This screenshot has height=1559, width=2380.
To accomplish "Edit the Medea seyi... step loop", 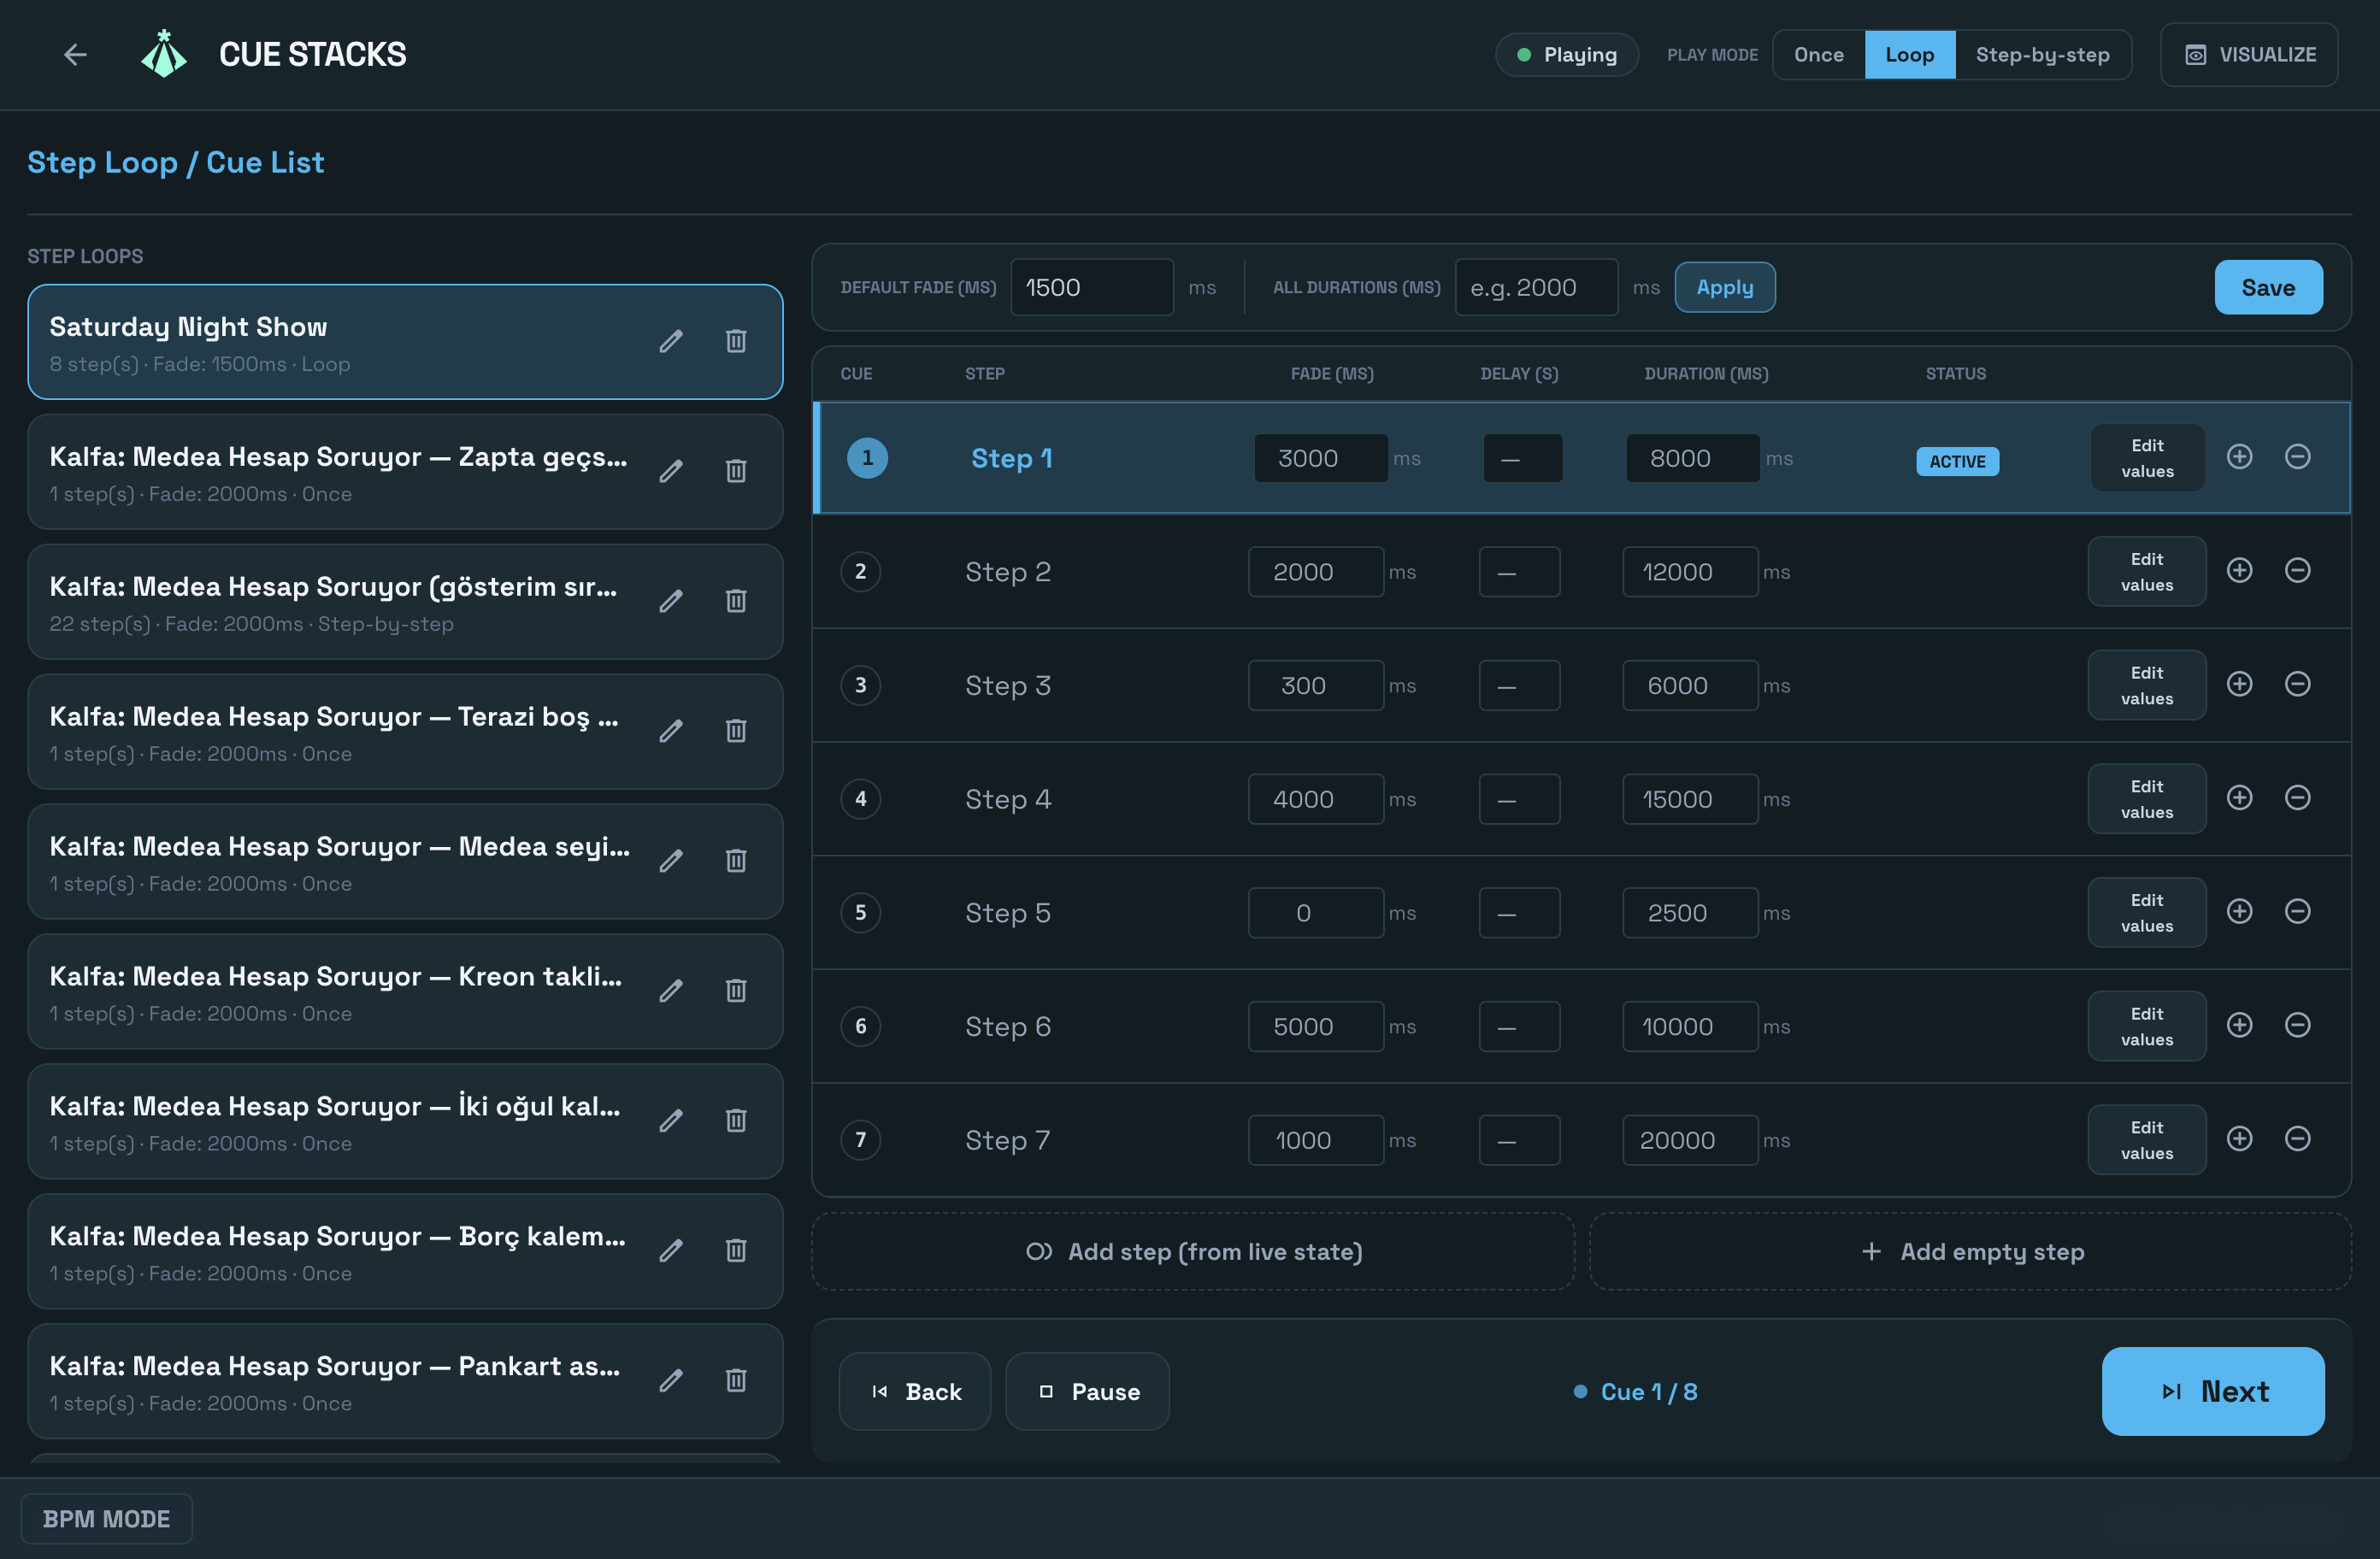I will [671, 862].
